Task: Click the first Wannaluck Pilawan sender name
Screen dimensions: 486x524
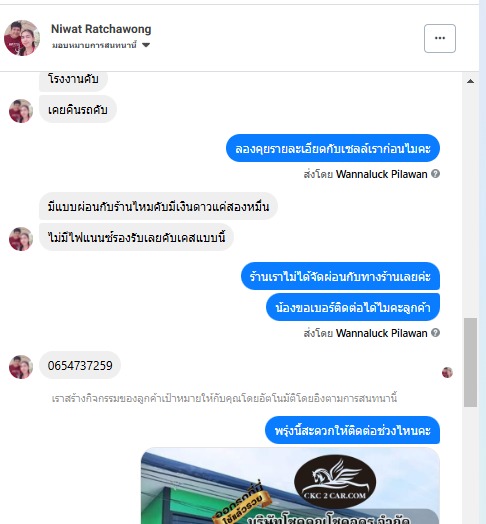Action: point(381,174)
